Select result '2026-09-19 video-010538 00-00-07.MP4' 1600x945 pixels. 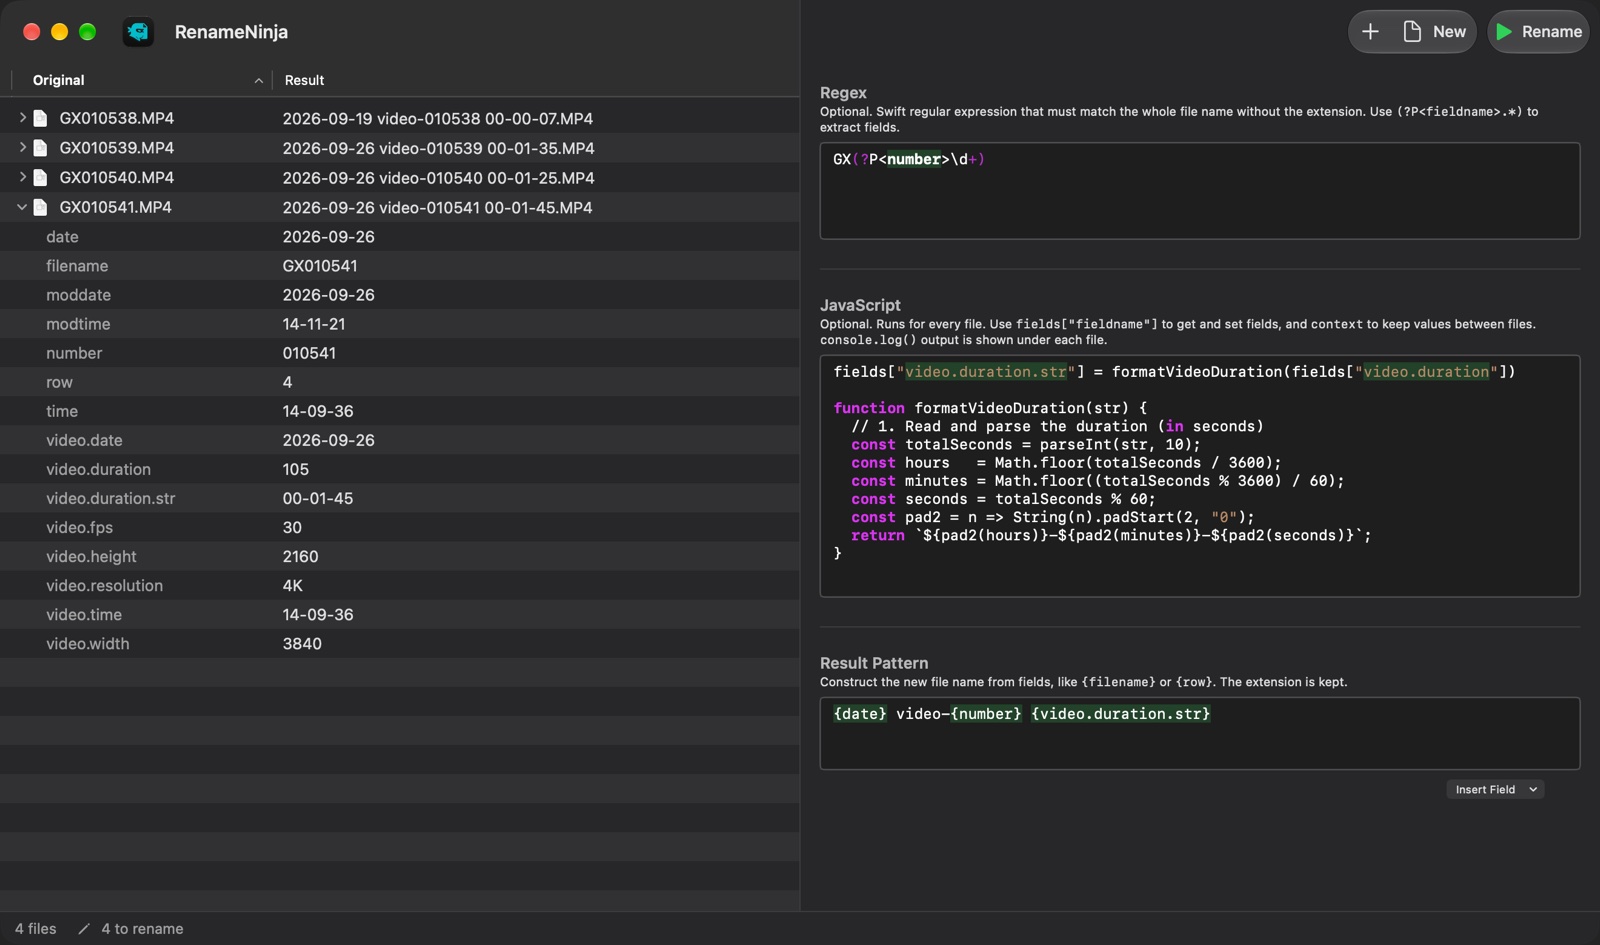point(437,118)
